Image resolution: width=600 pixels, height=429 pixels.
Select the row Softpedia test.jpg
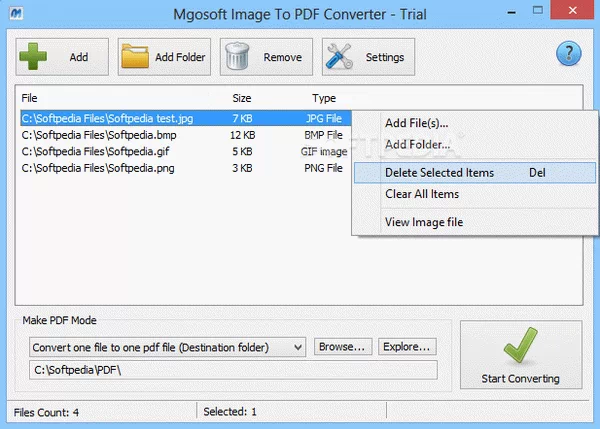186,118
